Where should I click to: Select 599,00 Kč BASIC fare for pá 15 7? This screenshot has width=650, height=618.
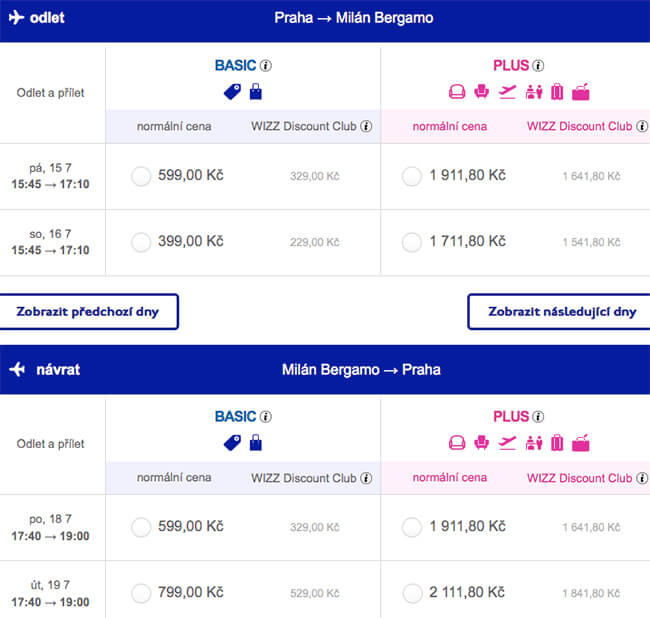[141, 176]
